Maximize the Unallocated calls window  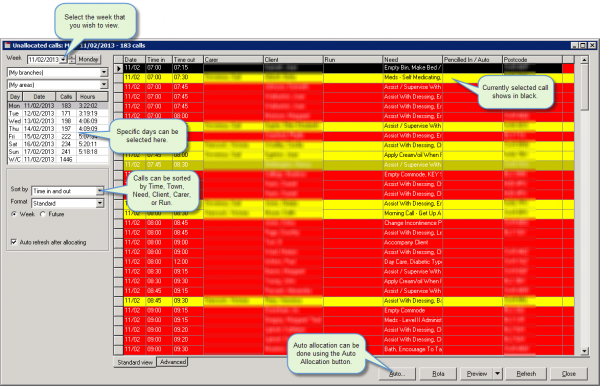(x=583, y=45)
